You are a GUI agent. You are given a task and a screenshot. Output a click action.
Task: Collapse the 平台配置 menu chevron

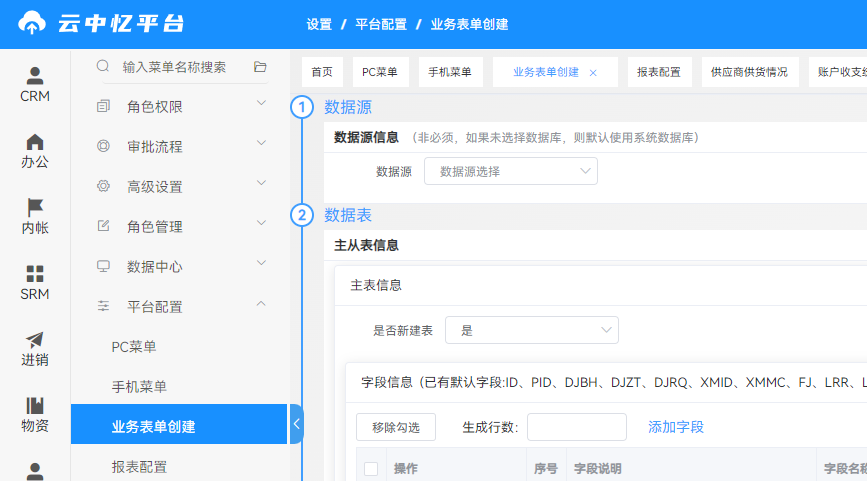(x=262, y=303)
